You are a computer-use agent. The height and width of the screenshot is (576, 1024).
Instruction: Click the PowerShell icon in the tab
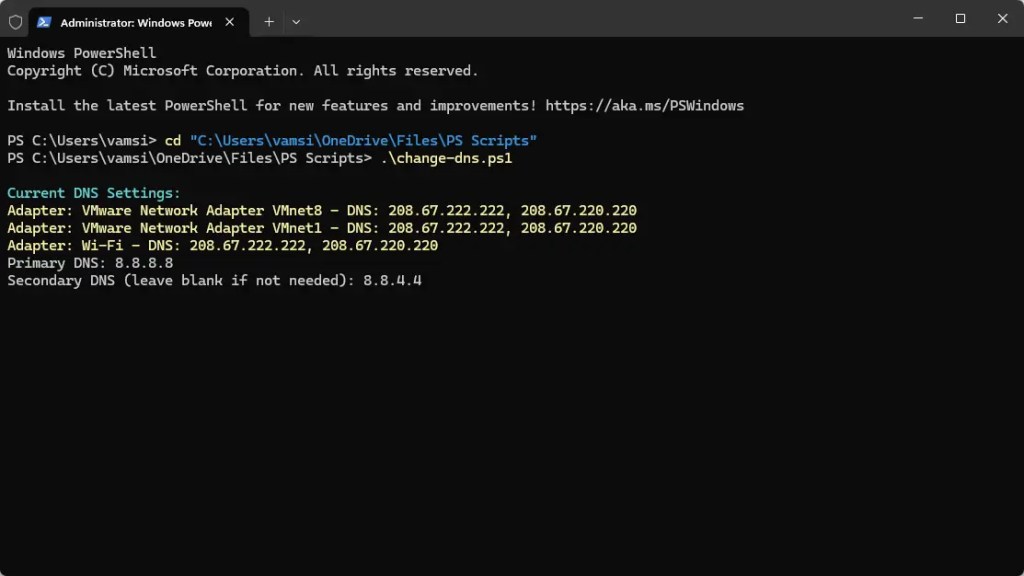44,22
